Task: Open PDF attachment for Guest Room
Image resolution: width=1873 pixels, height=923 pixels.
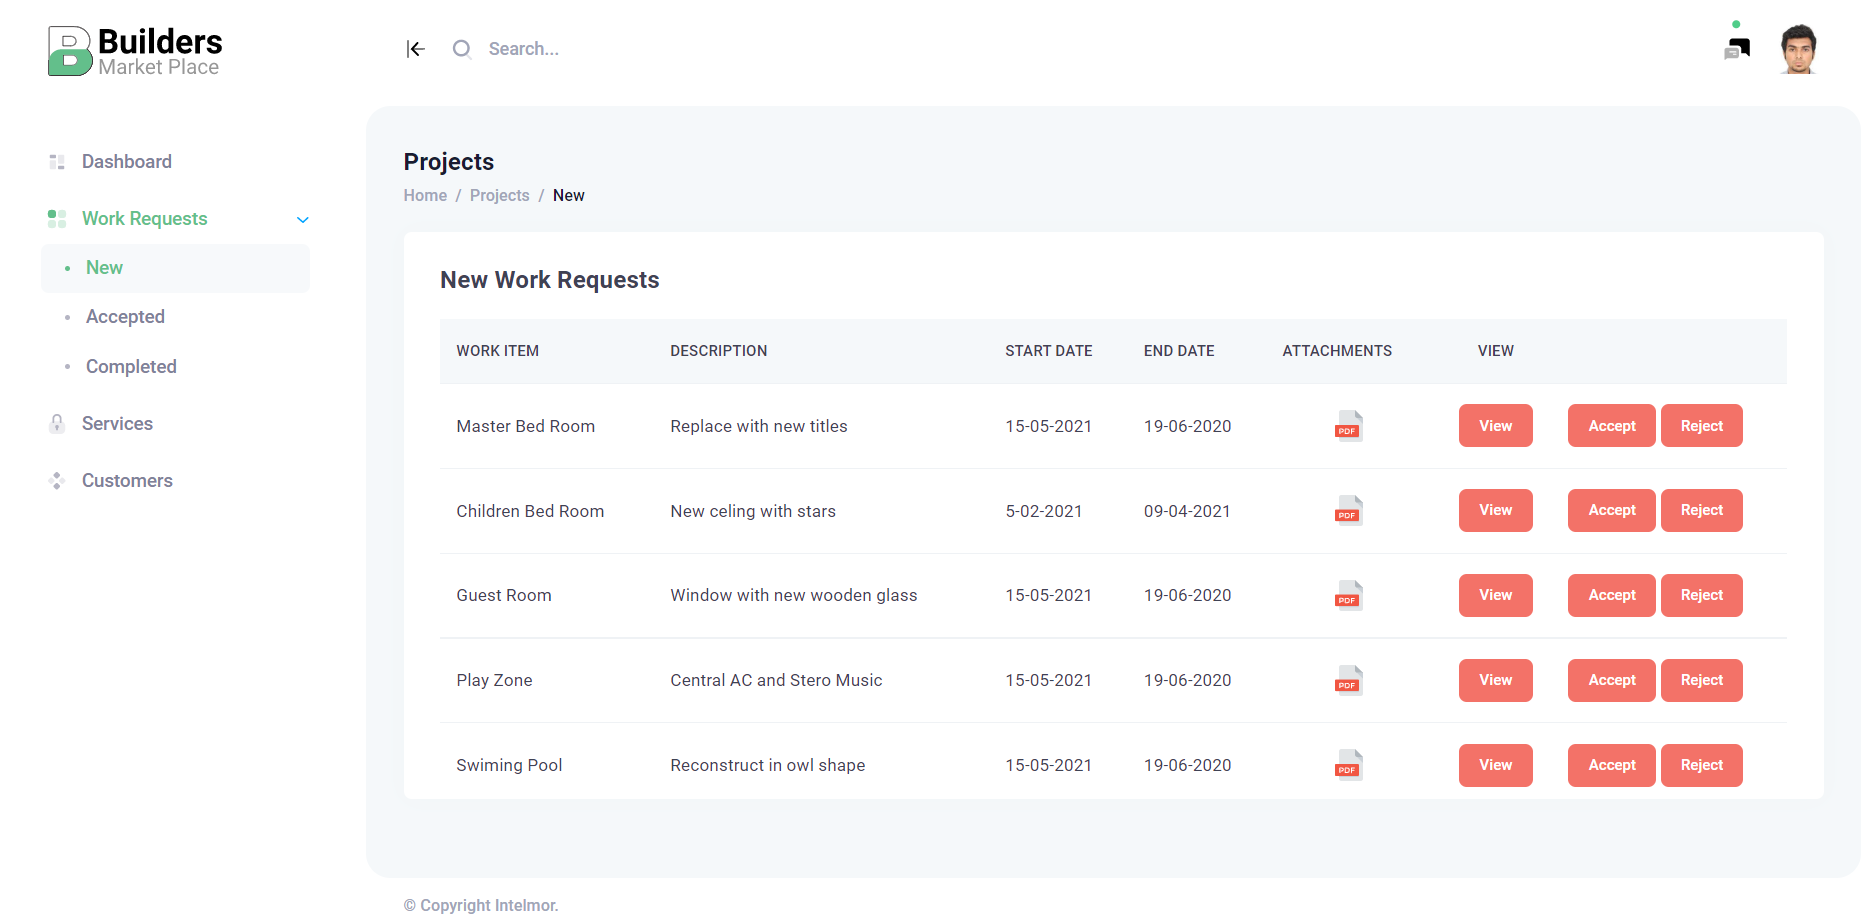Action: pos(1348,596)
